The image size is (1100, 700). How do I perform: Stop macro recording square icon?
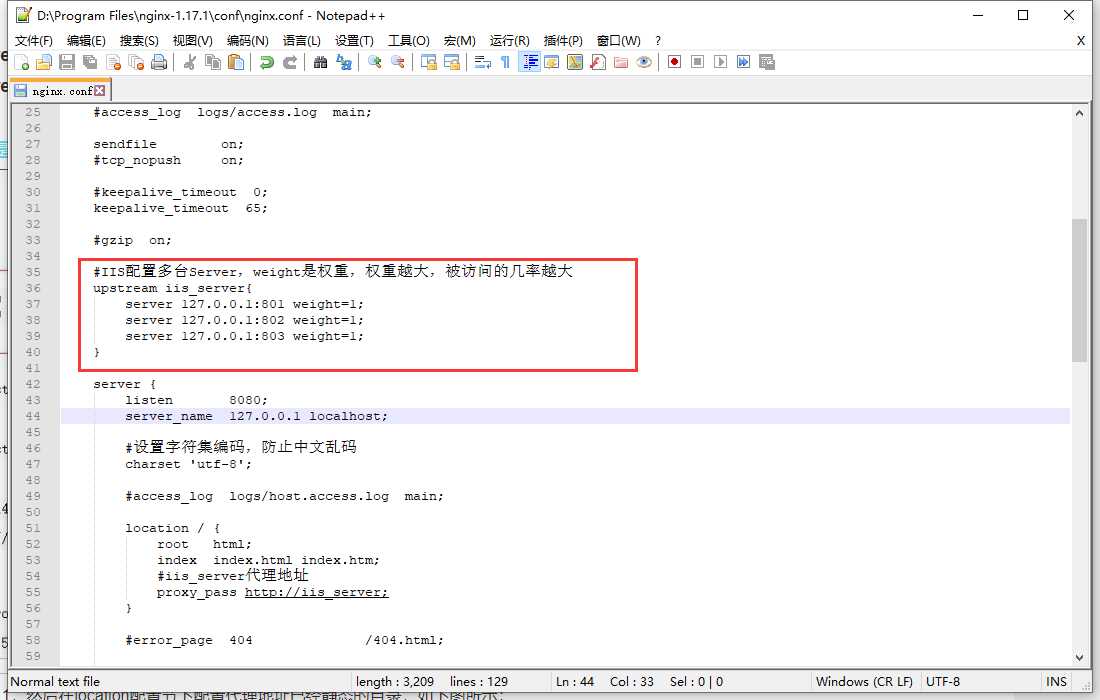click(x=697, y=62)
